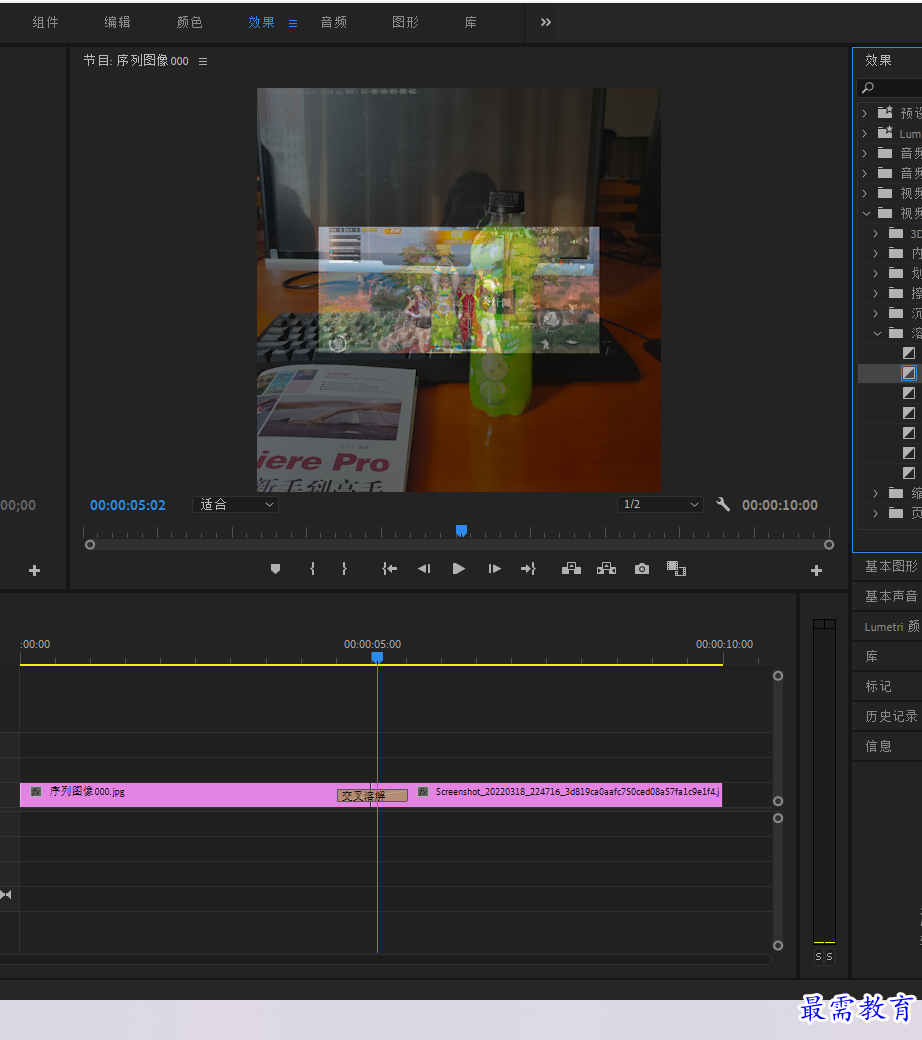Select the highlighted dissolve transition icon
This screenshot has height=1040, width=922.
point(909,373)
